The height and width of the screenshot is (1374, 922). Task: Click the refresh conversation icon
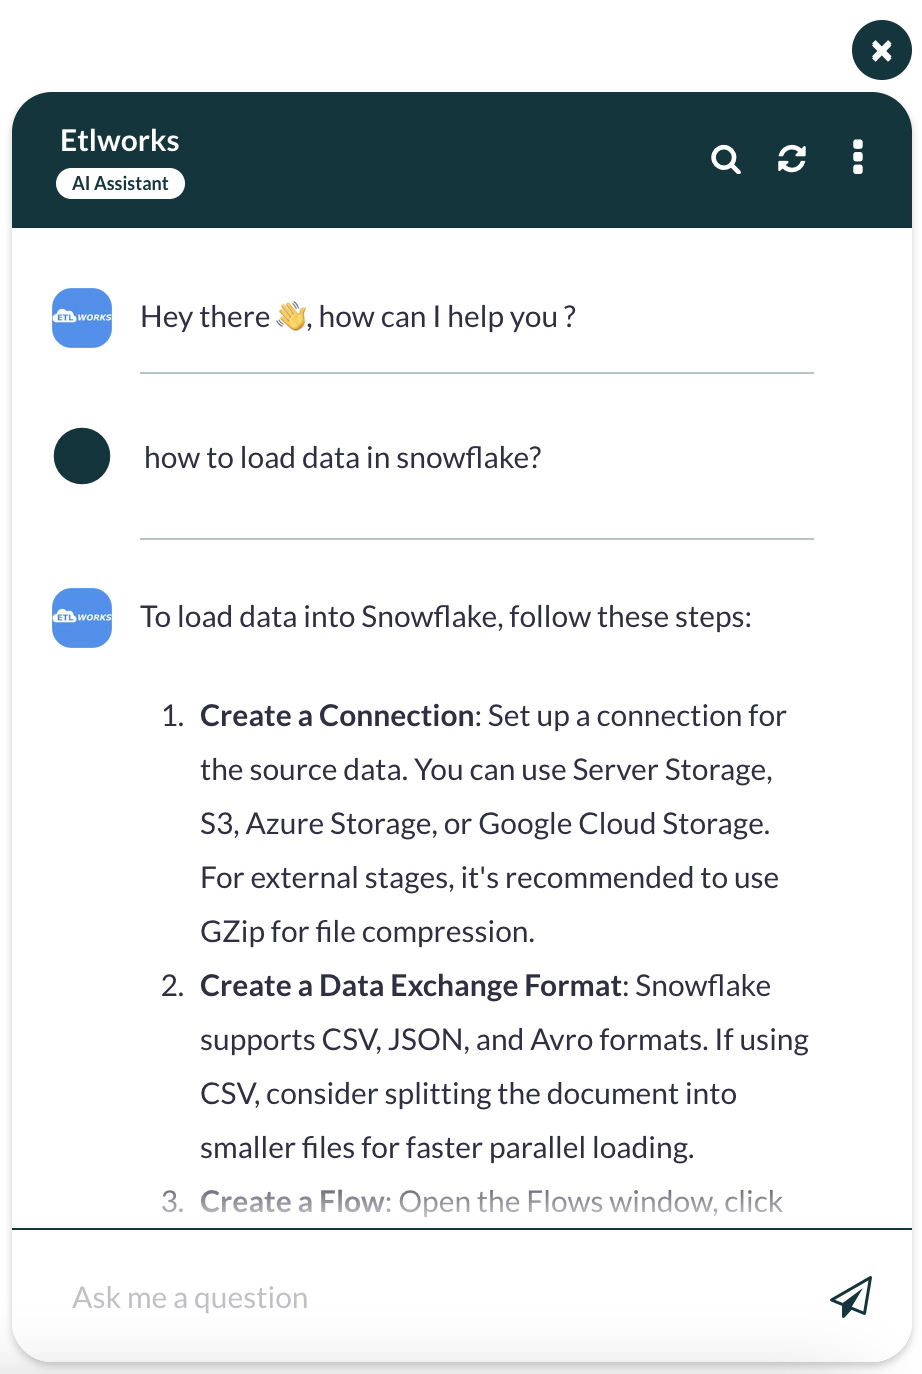coord(792,158)
